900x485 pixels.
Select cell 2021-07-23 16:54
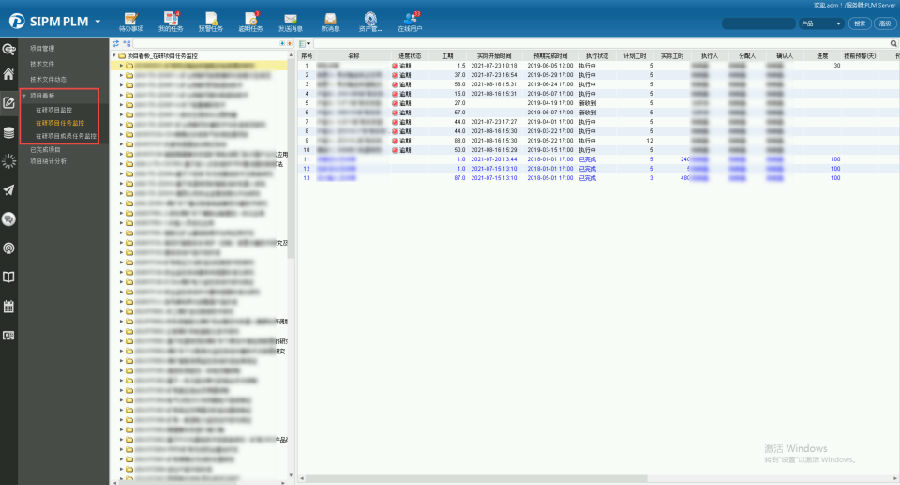click(x=494, y=75)
